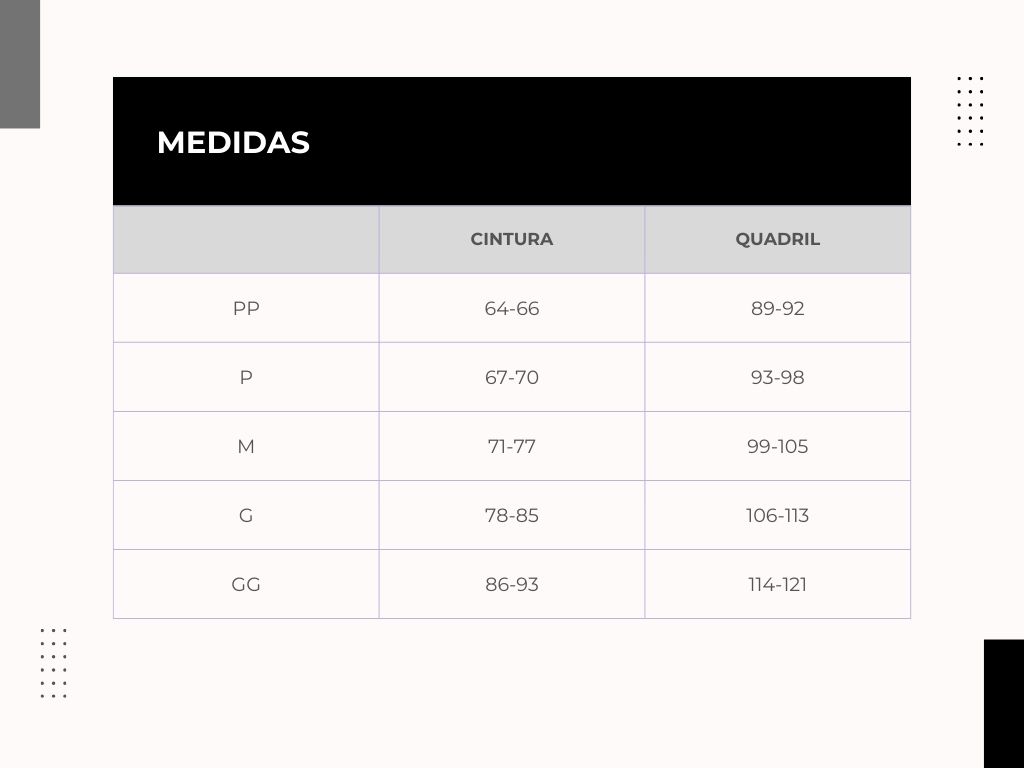Select the CINTURA column header
Image resolution: width=1024 pixels, height=768 pixels.
coord(511,239)
